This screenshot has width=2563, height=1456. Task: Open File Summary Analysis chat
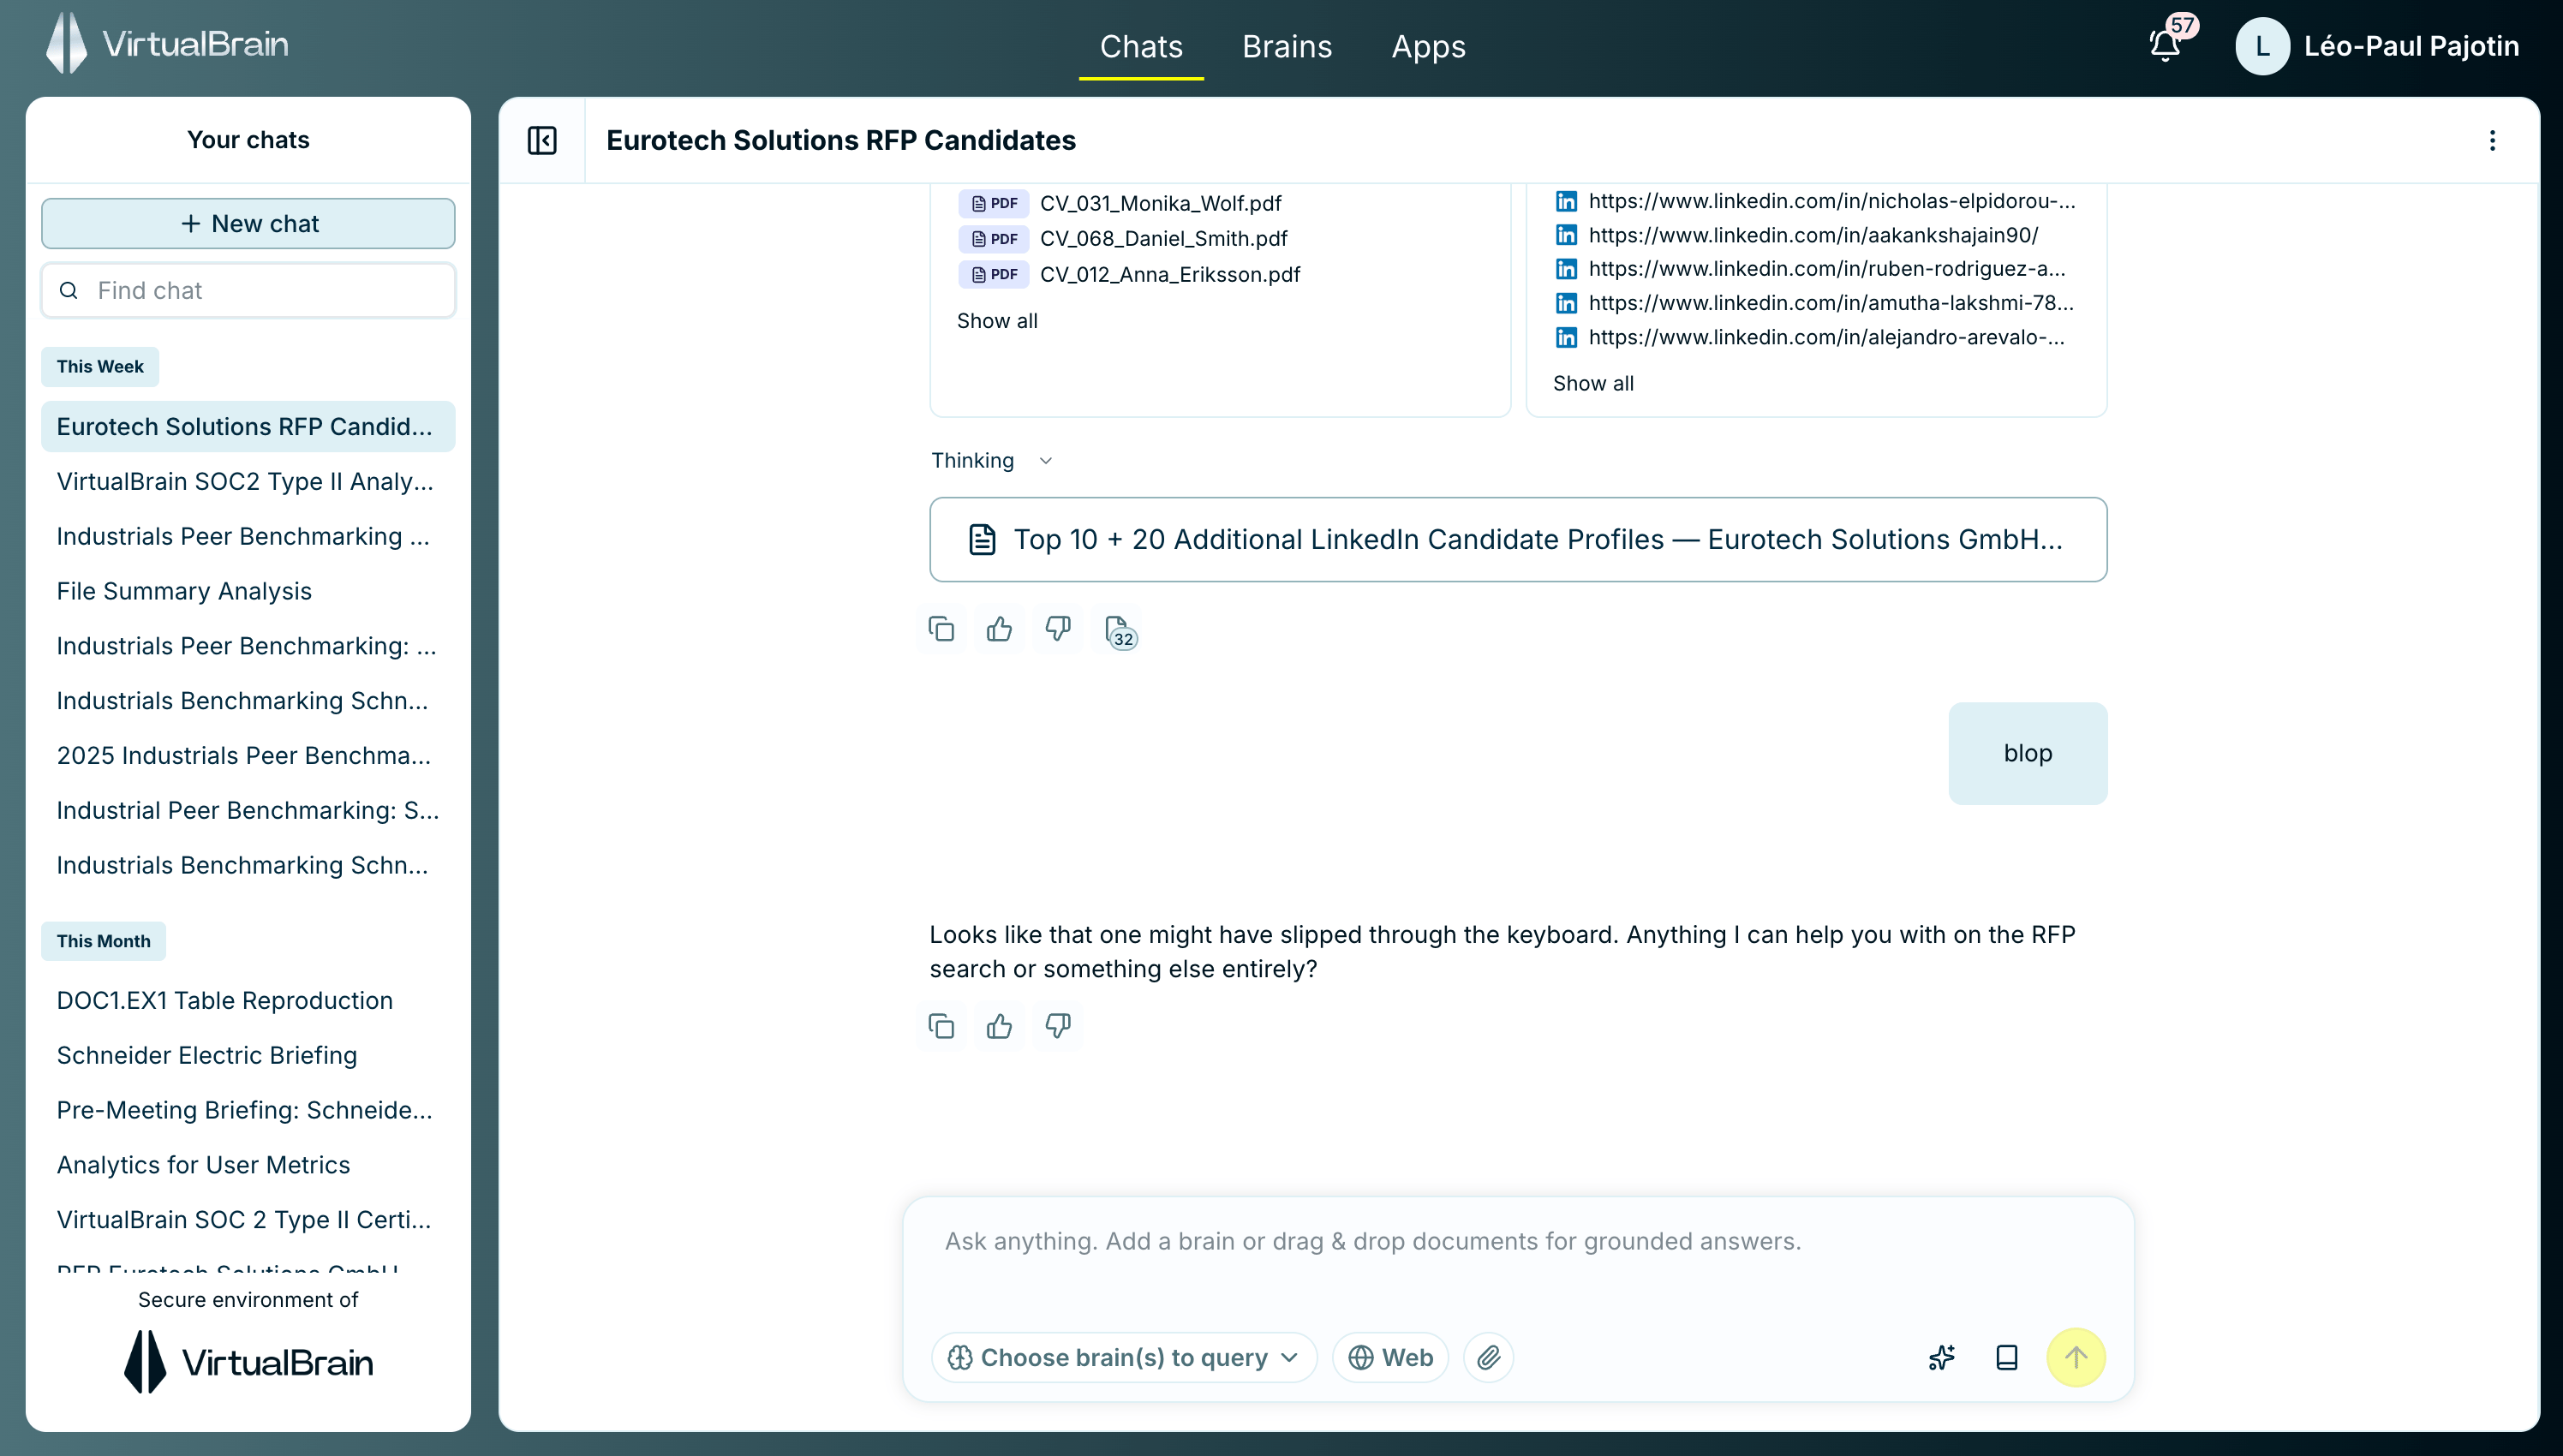point(248,591)
